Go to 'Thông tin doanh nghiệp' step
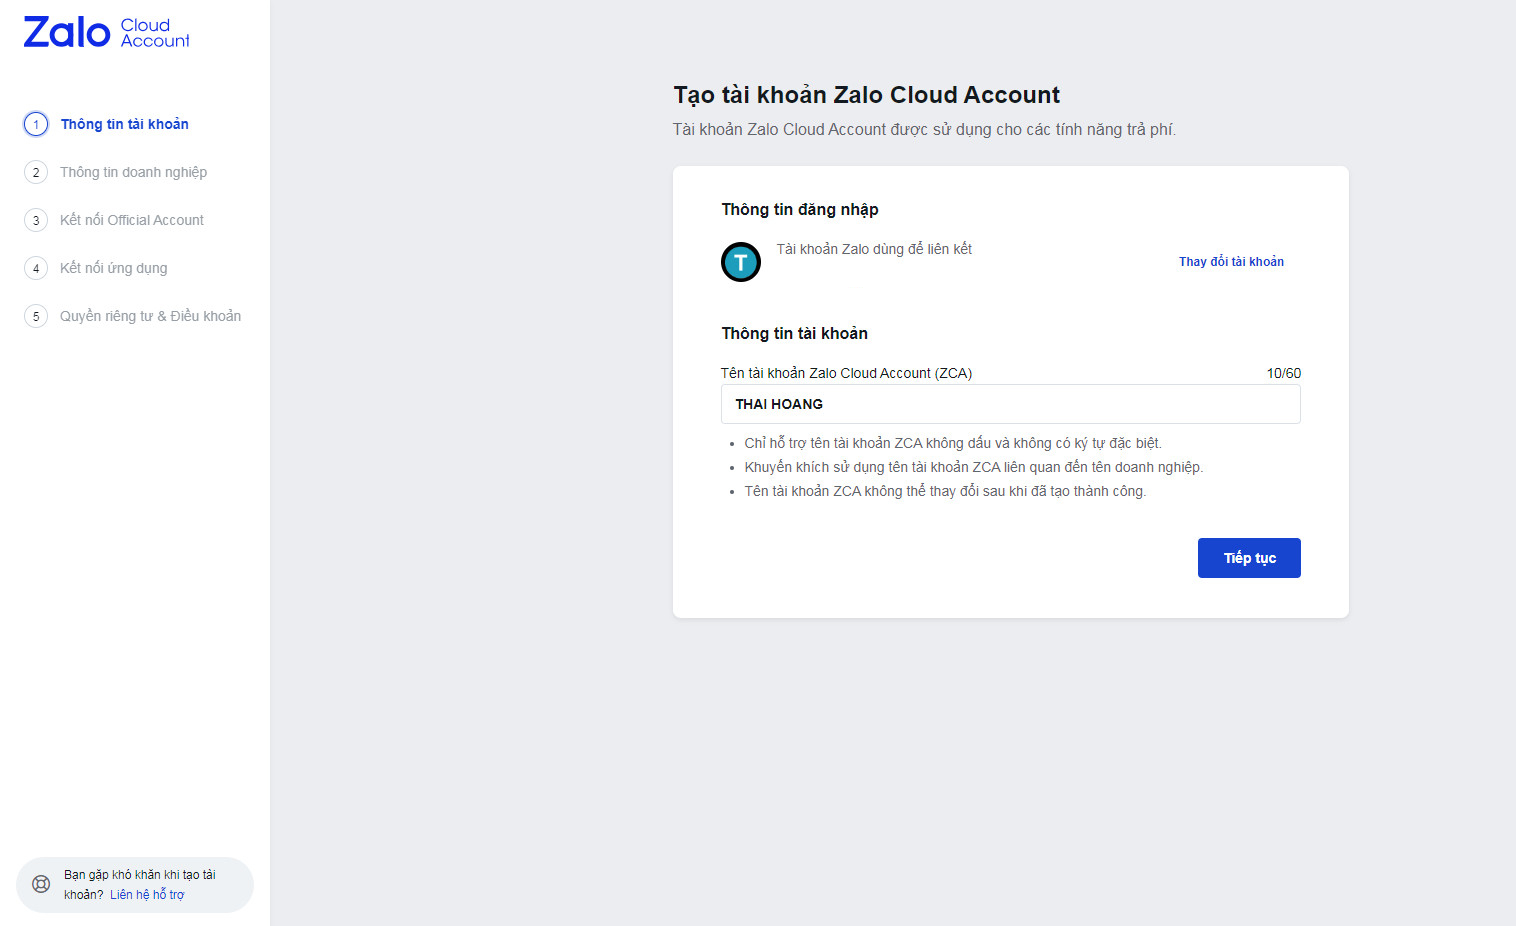 coord(133,172)
